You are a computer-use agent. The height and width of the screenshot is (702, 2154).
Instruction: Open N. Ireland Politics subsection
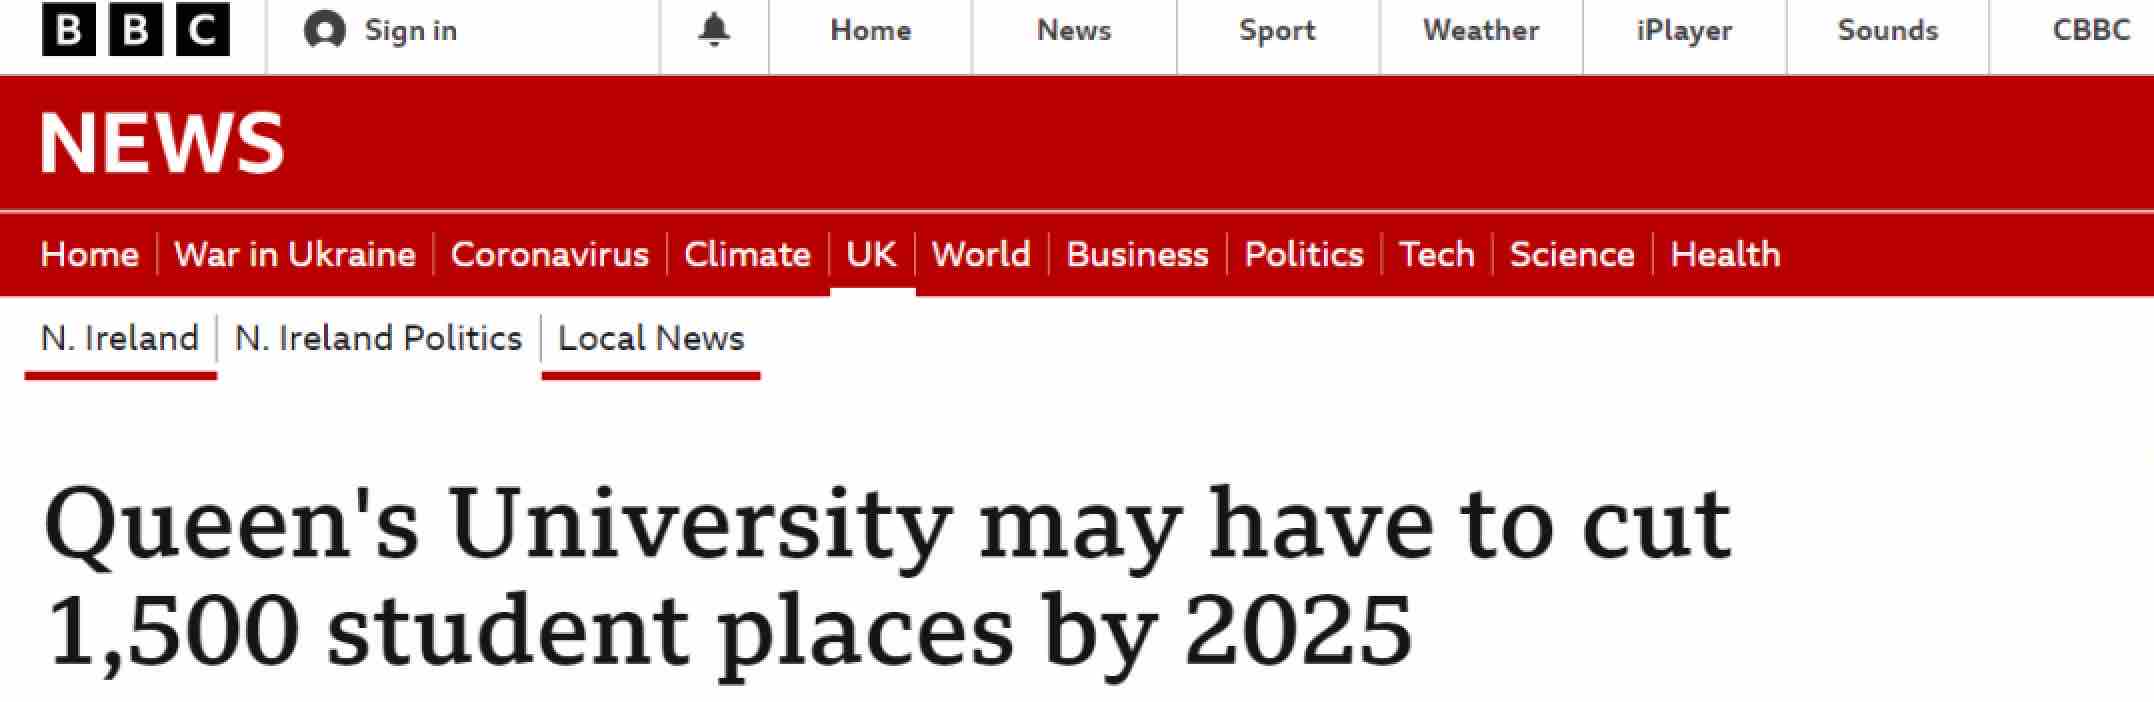pyautogui.click(x=378, y=338)
